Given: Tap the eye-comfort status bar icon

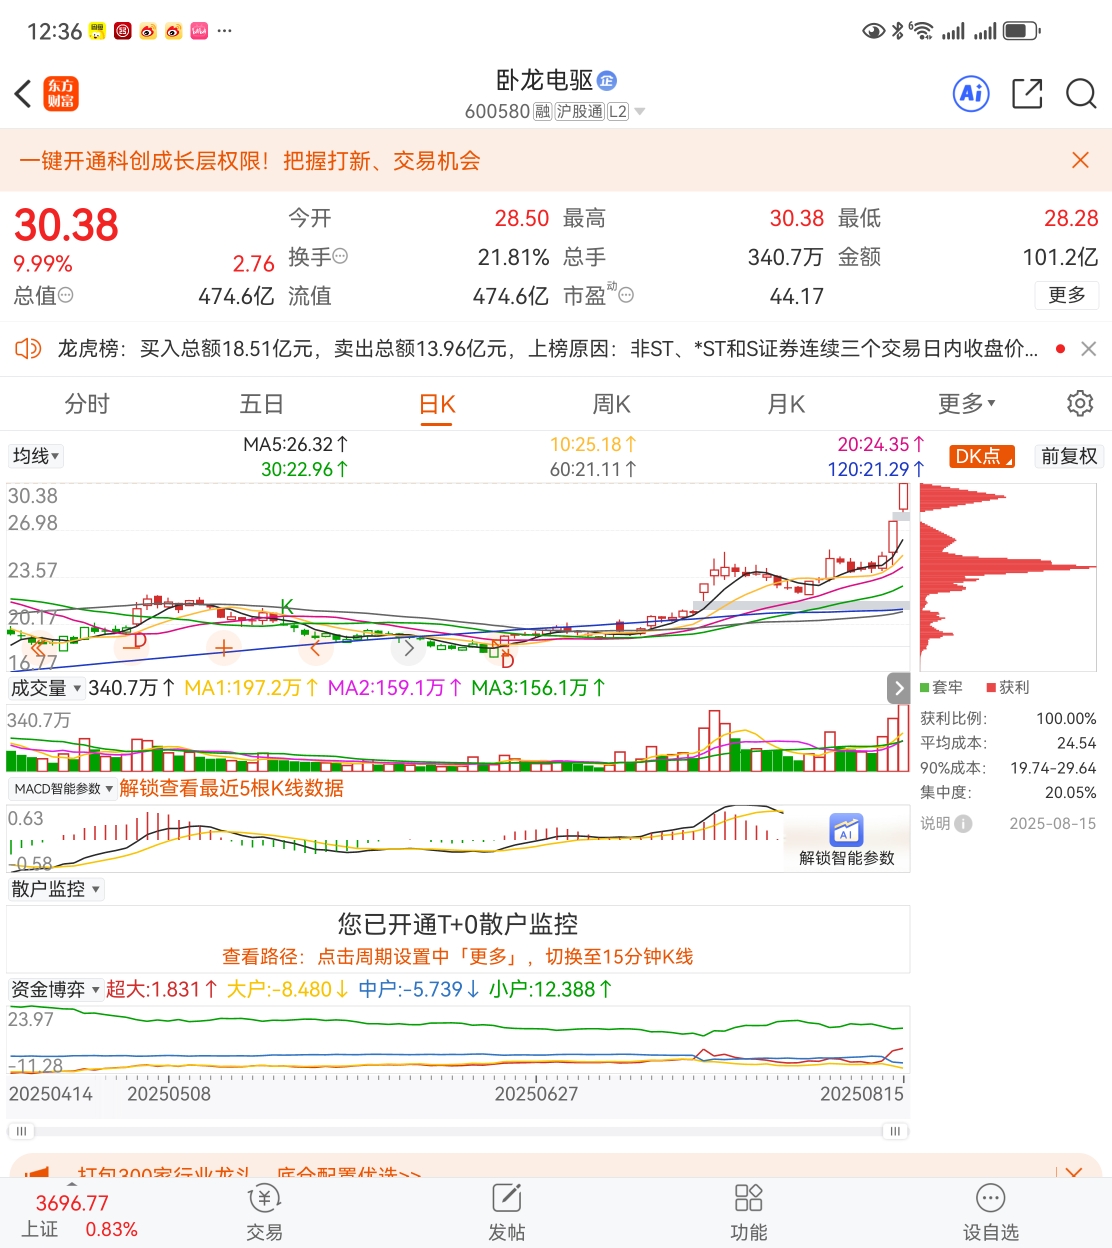Looking at the screenshot, I should (874, 31).
